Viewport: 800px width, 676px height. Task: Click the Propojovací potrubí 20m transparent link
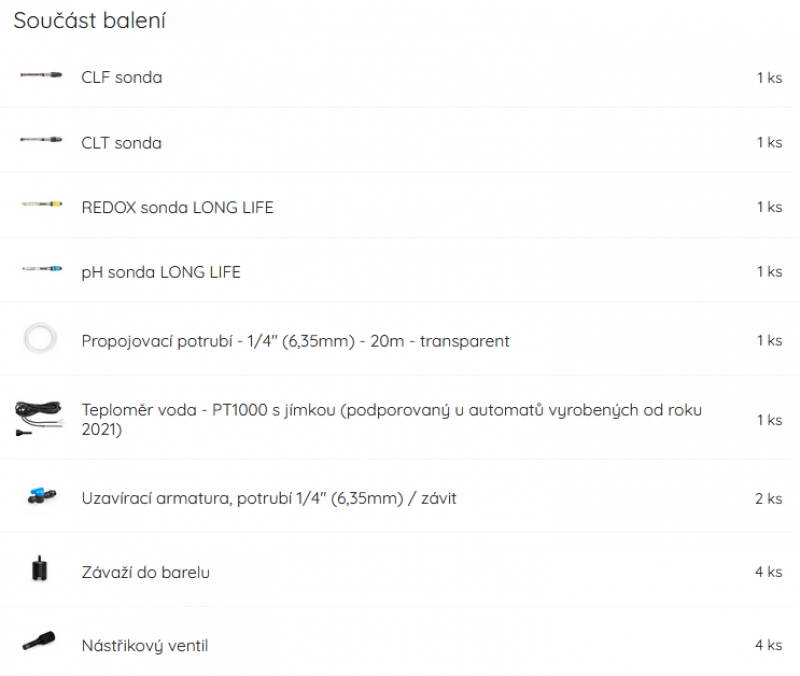coord(295,341)
